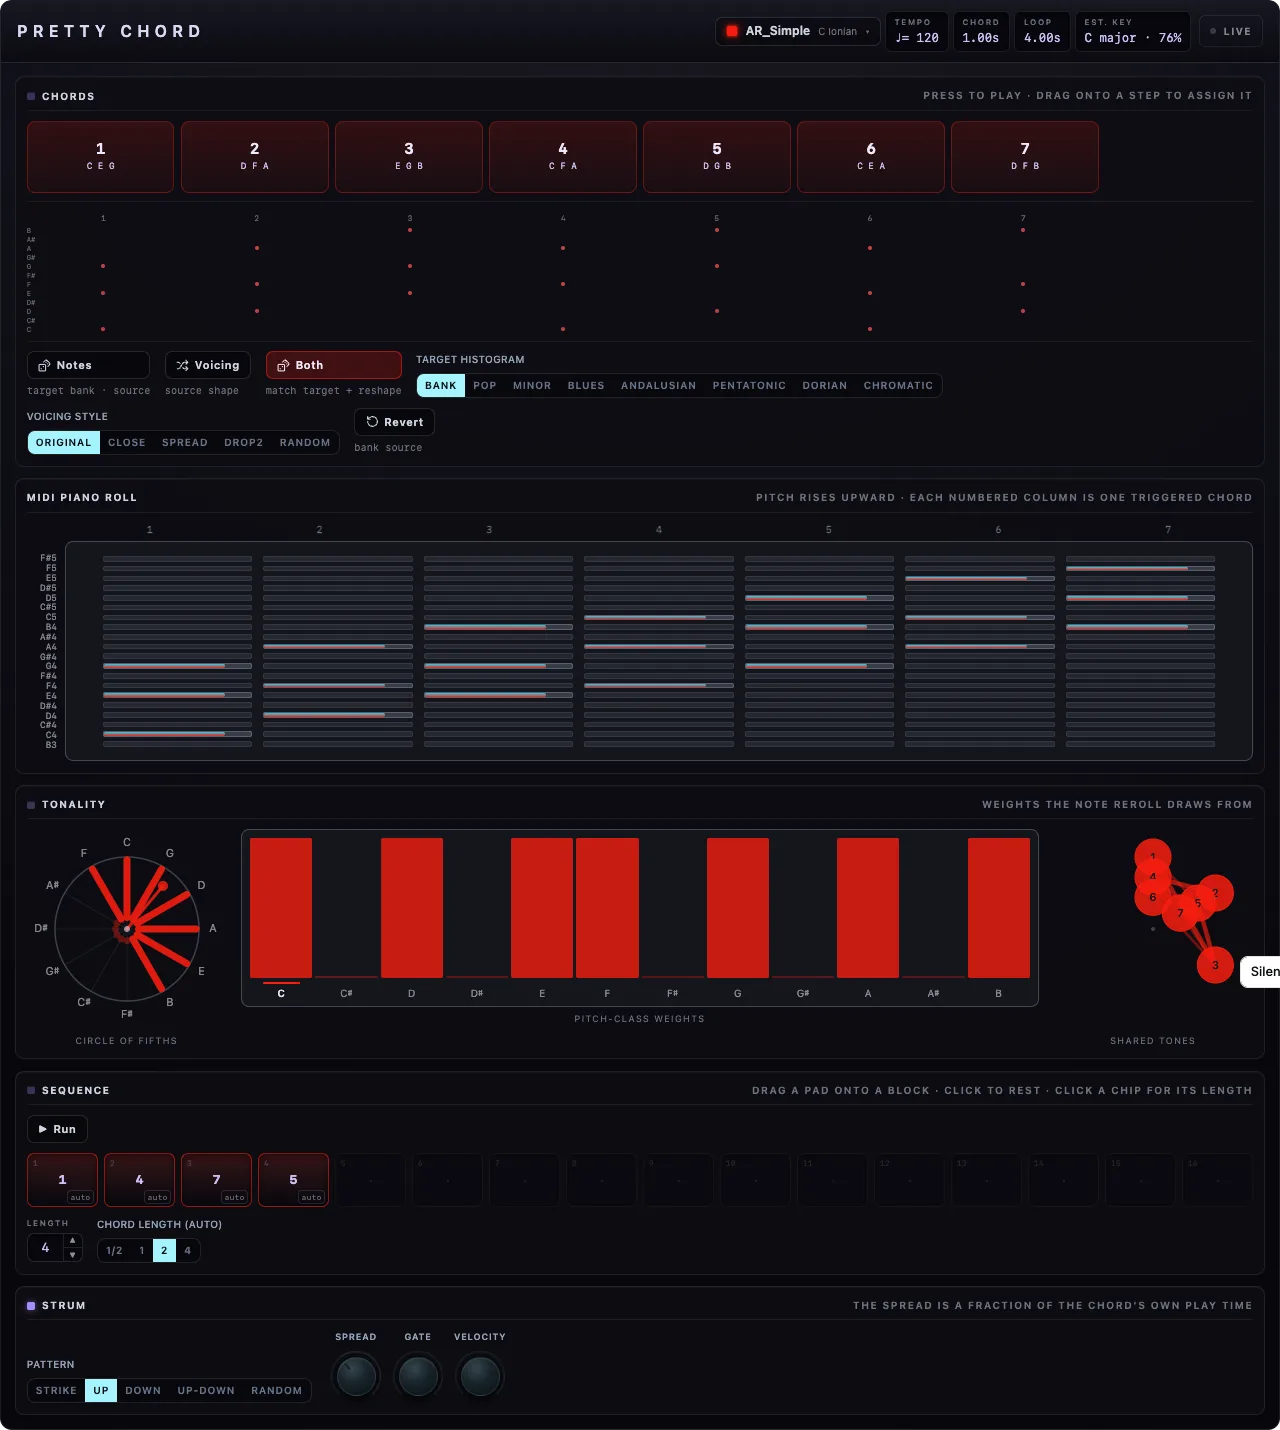This screenshot has height=1430, width=1280.
Task: Click the dice icon on Both button
Action: coord(283,366)
